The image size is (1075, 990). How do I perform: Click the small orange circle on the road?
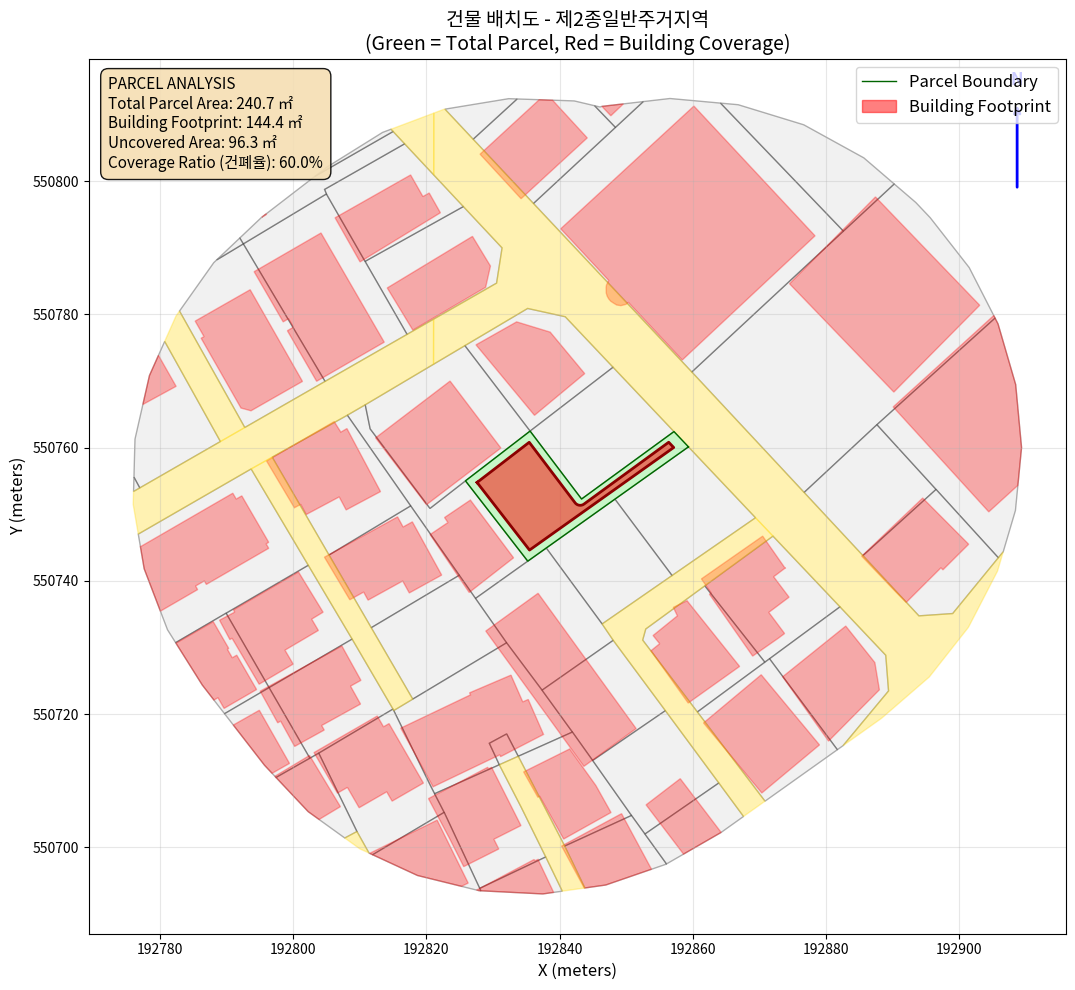pos(618,292)
